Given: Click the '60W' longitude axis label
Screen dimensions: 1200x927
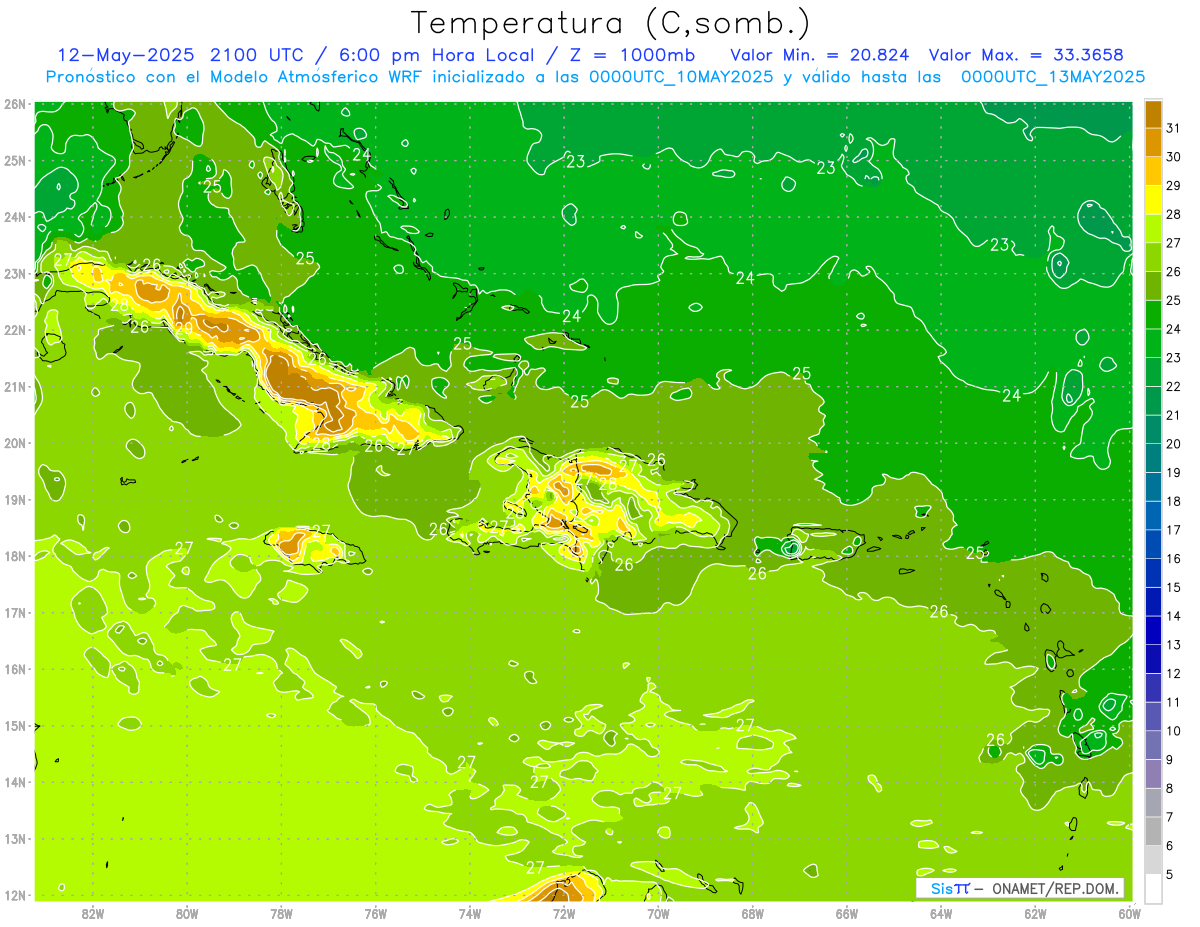Looking at the screenshot, I should (1129, 913).
